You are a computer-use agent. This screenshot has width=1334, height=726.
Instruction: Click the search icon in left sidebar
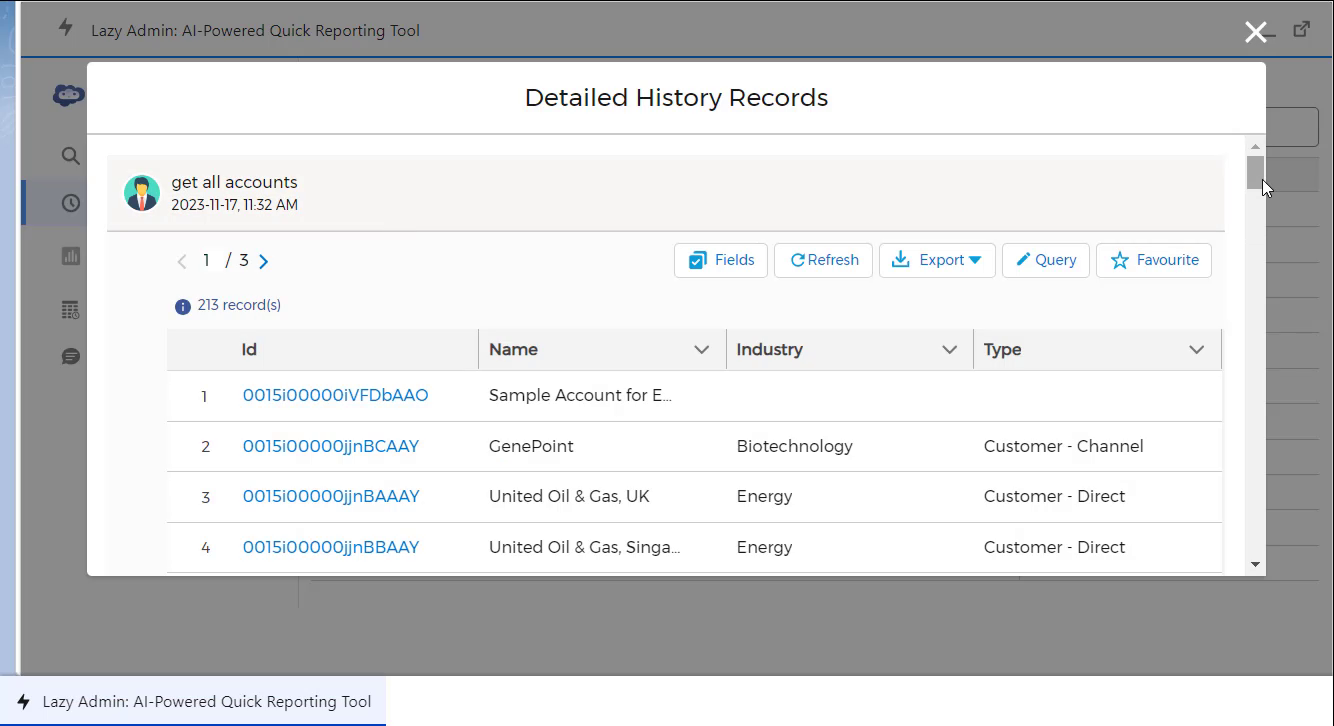[x=70, y=156]
